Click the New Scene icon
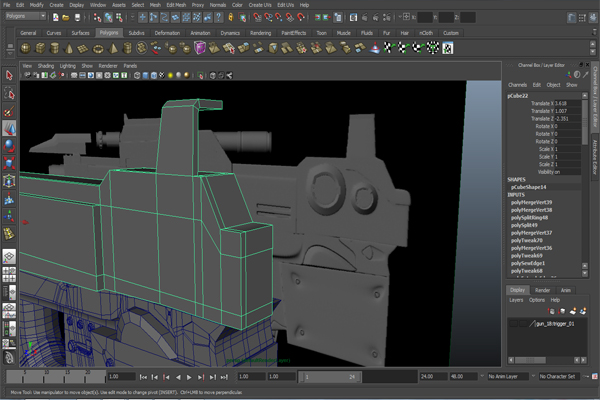This screenshot has height=400, width=600. pyautogui.click(x=55, y=17)
